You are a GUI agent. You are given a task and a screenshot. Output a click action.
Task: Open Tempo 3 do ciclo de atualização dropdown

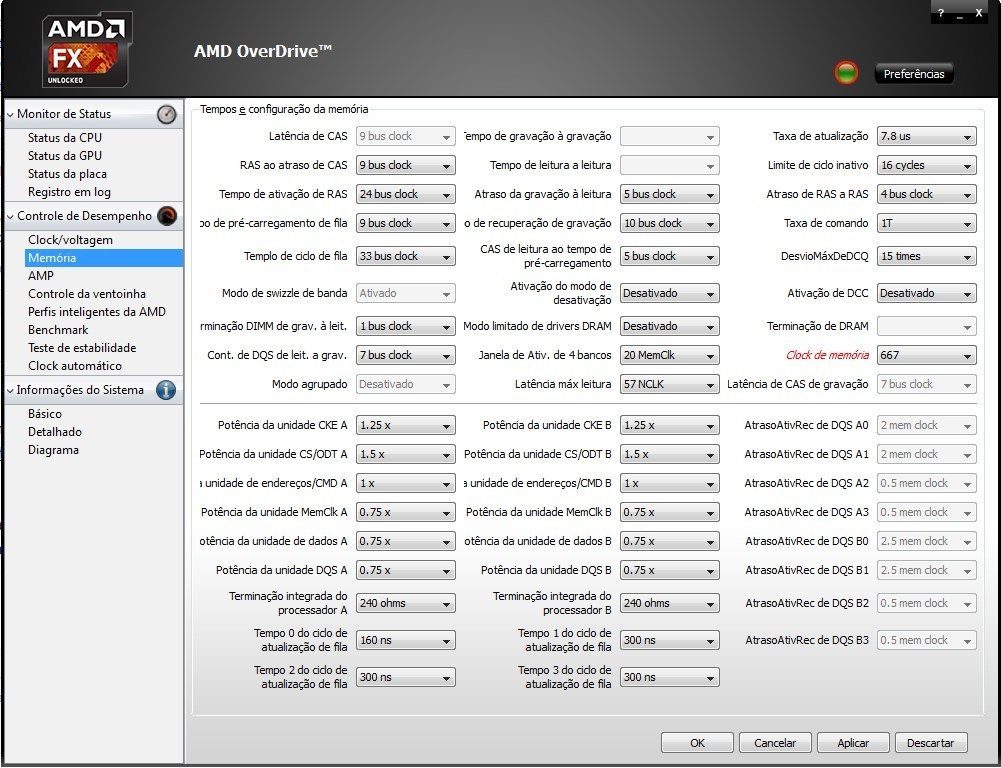tap(670, 677)
